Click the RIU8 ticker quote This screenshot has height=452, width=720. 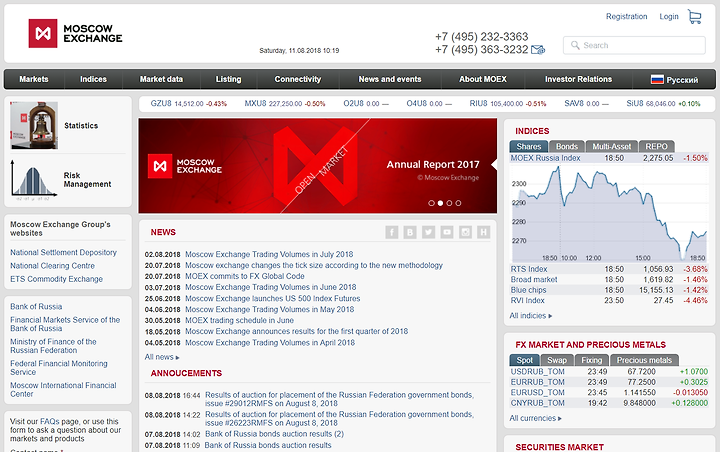coord(508,104)
